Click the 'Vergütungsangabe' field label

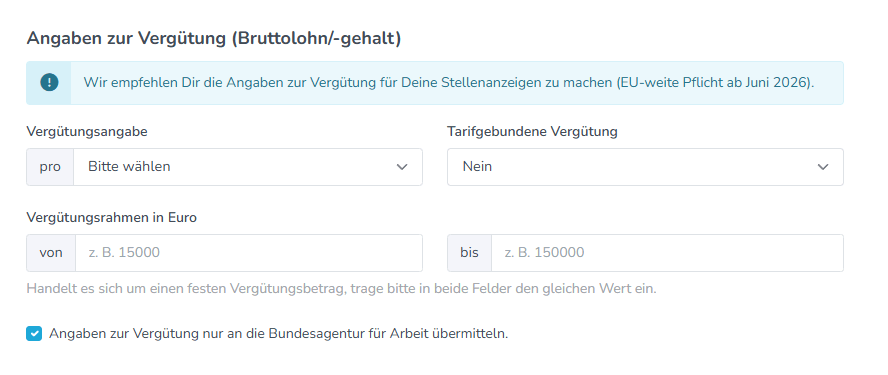click(x=87, y=132)
